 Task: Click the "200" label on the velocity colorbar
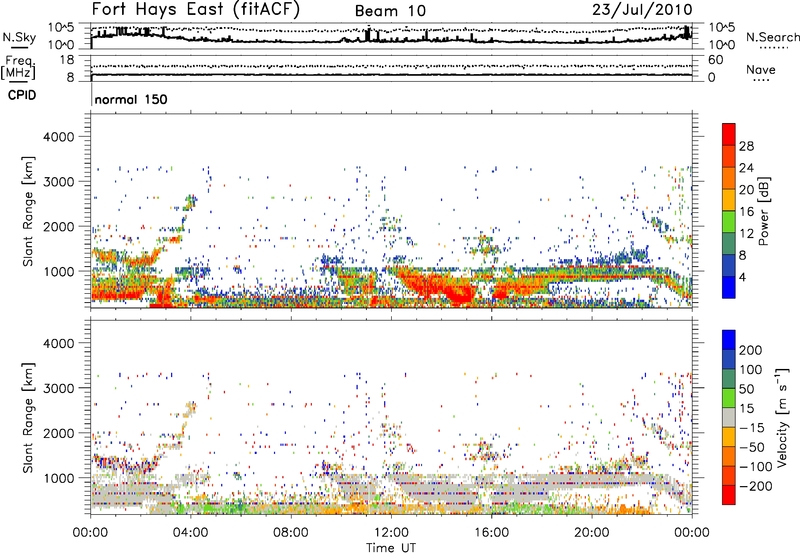[751, 350]
